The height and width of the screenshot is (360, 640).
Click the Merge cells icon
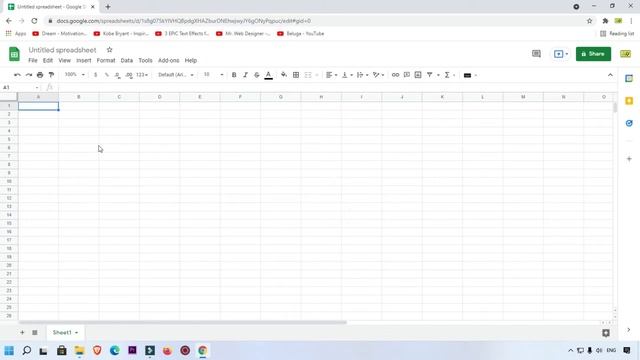[308, 75]
